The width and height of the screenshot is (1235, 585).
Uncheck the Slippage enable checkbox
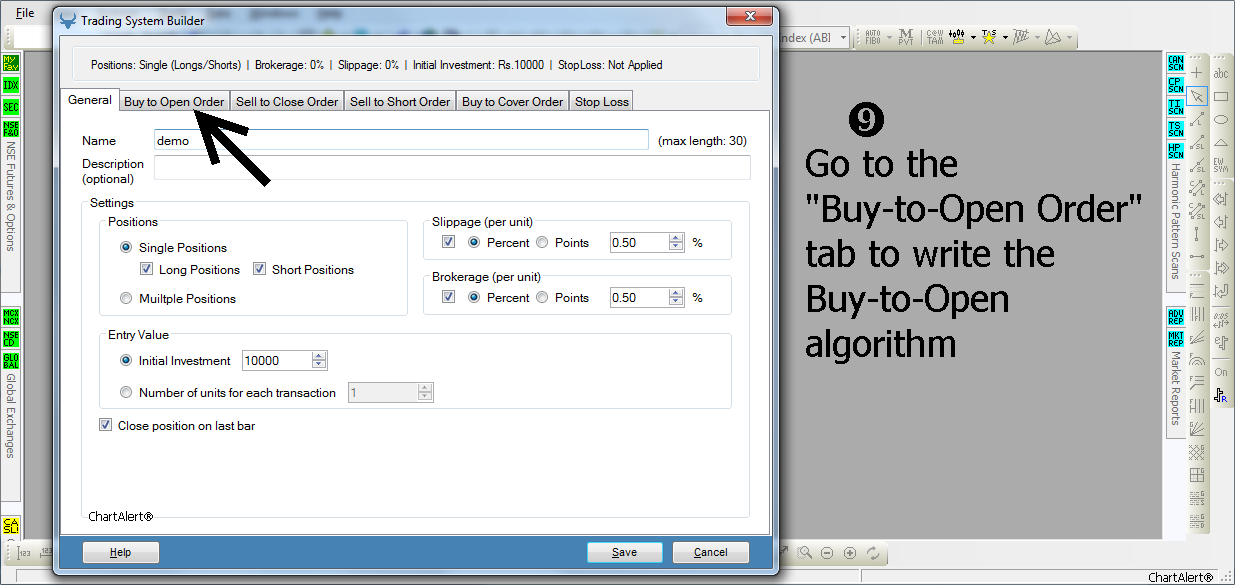(449, 242)
